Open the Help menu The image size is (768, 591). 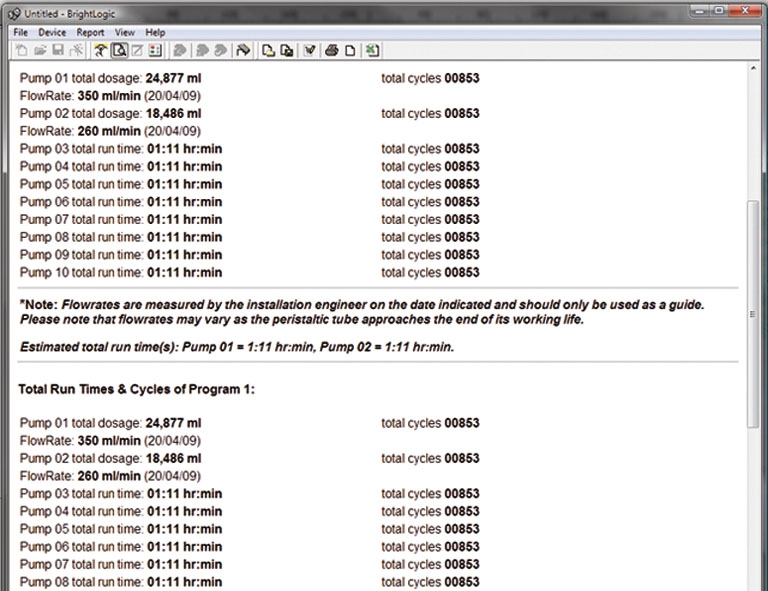(155, 32)
